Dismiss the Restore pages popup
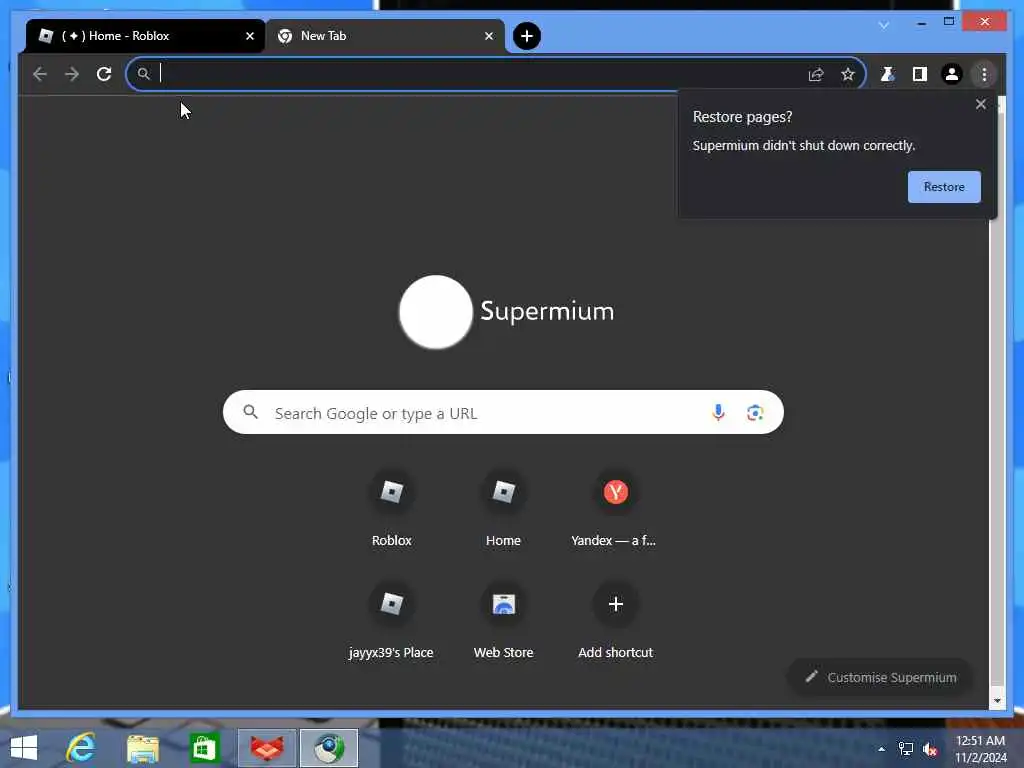Screen dimensions: 1024x768 tap(980, 104)
